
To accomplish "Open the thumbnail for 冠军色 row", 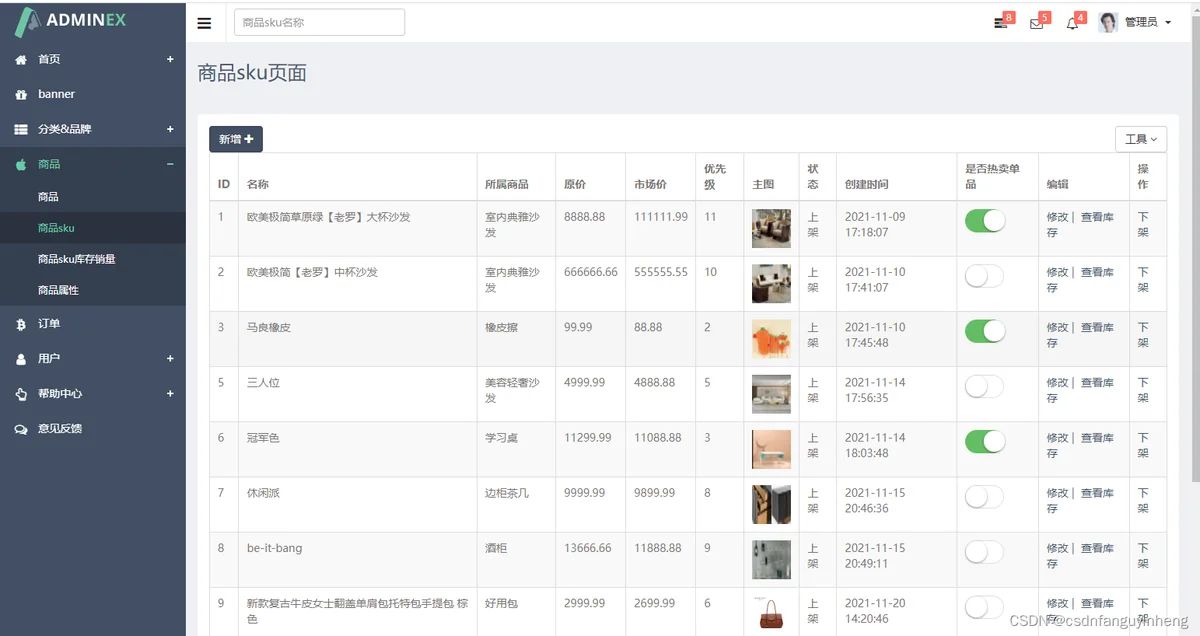I will tap(771, 449).
